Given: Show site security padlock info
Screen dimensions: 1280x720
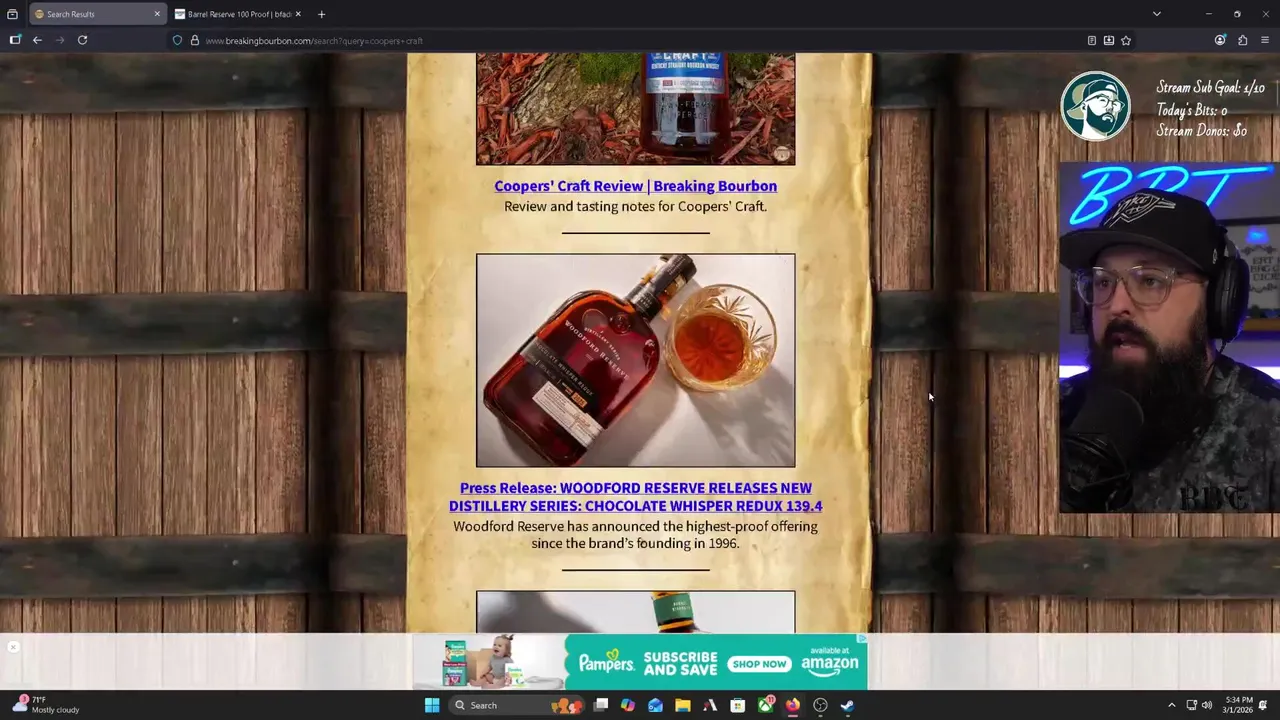Looking at the screenshot, I should [x=194, y=40].
